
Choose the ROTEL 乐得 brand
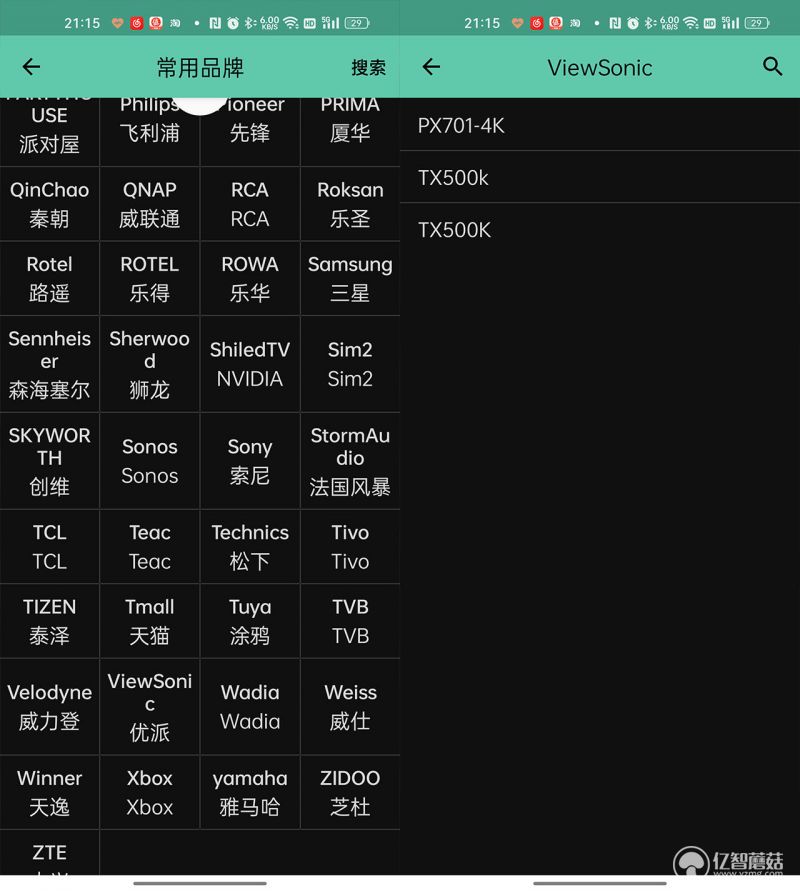pos(150,278)
